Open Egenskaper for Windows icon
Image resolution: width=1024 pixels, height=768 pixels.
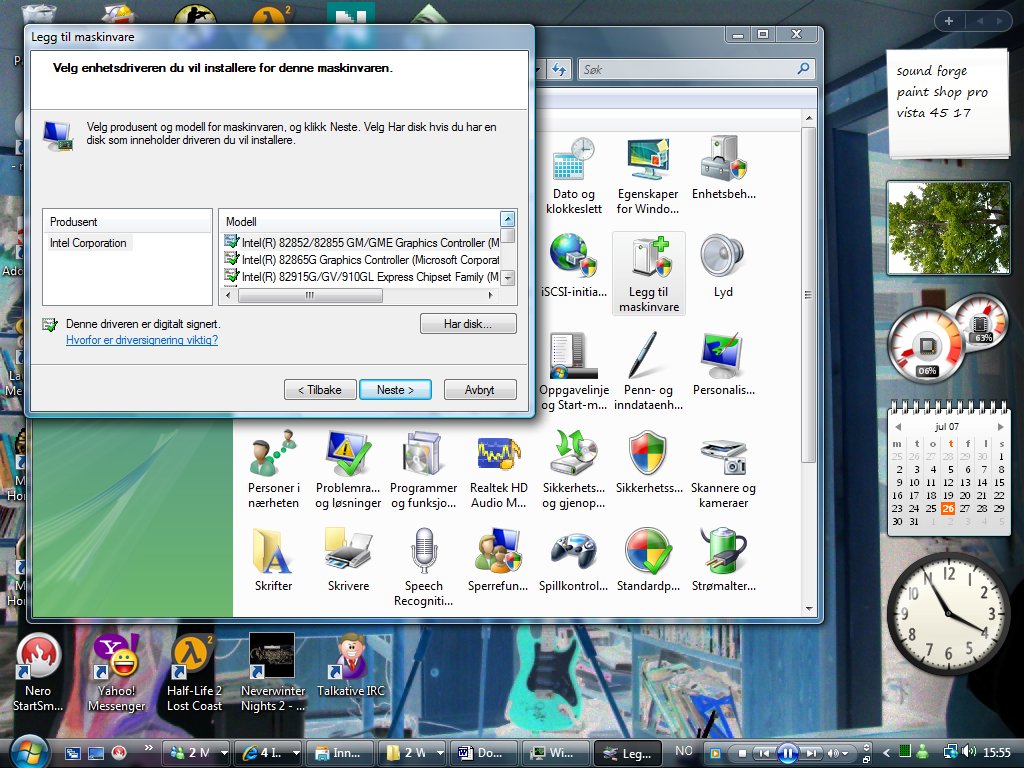648,175
